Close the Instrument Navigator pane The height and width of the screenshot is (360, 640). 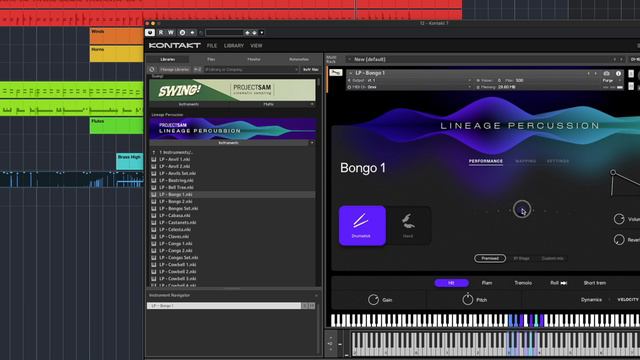316,296
